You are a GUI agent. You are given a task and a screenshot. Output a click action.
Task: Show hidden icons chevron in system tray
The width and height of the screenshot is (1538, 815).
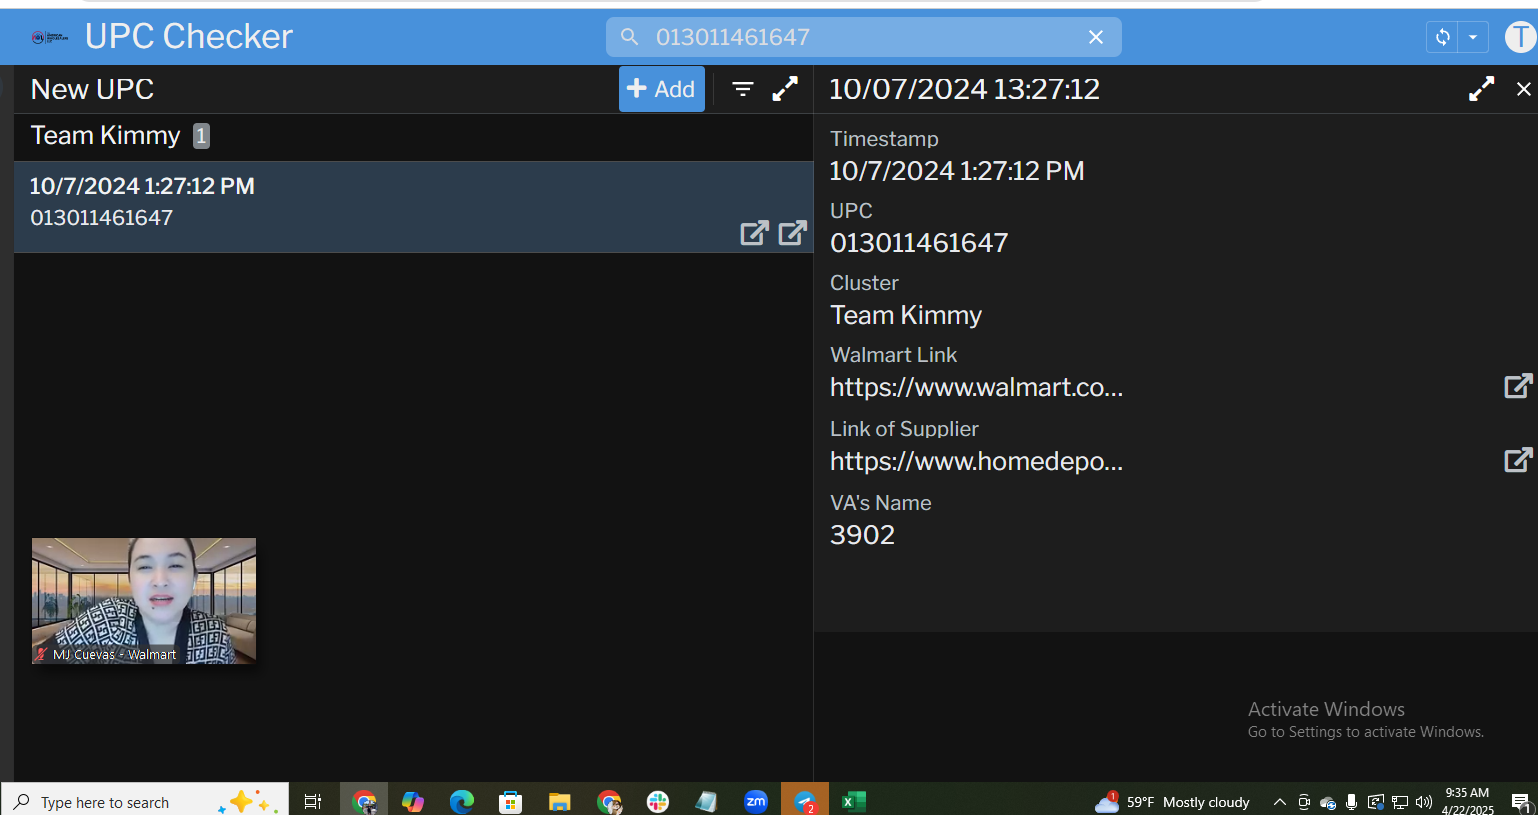[x=1279, y=802]
